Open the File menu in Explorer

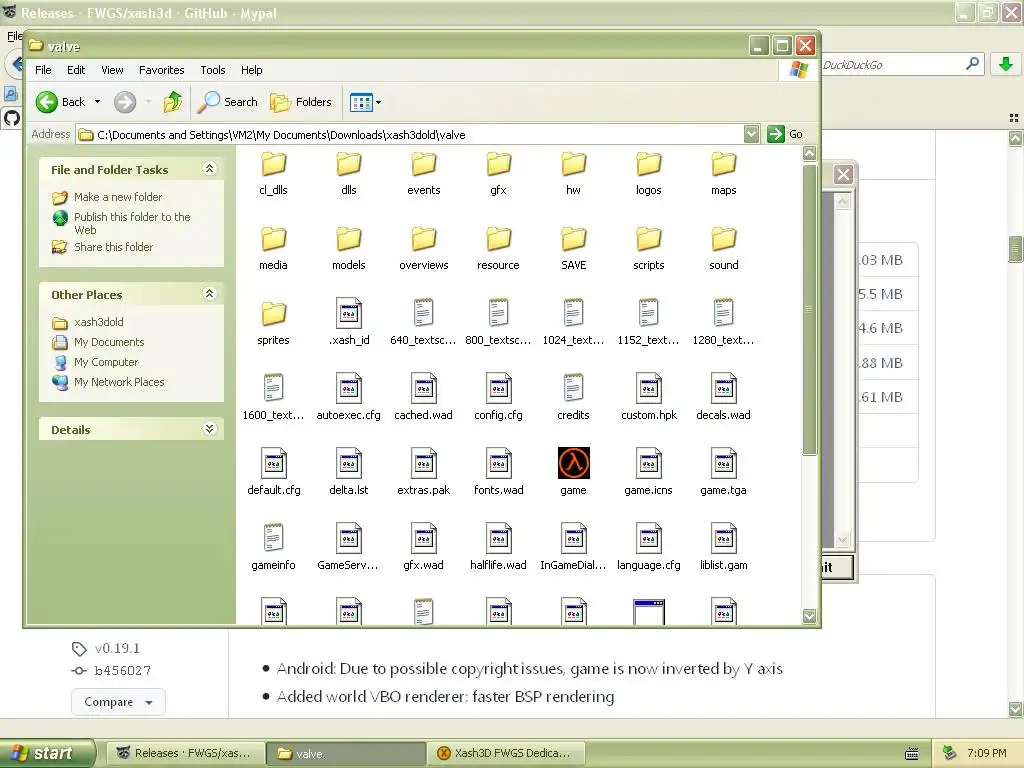43,70
